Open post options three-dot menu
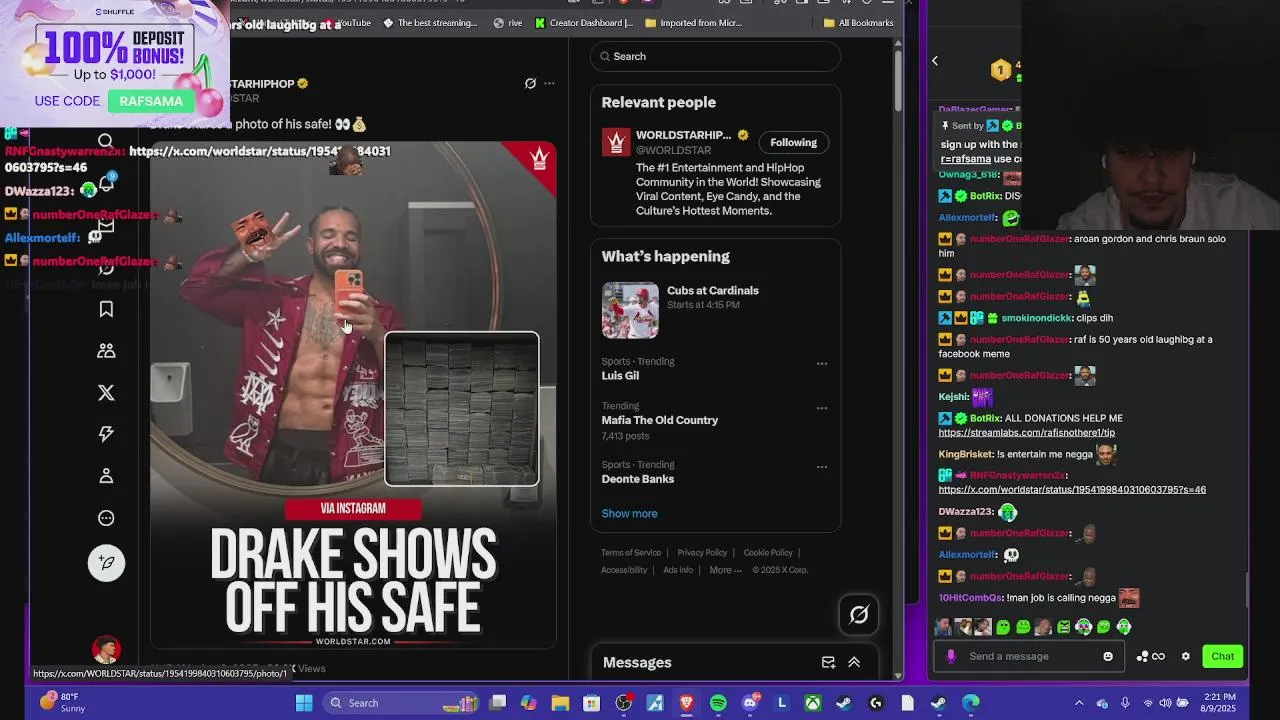Image resolution: width=1280 pixels, height=720 pixels. click(549, 83)
